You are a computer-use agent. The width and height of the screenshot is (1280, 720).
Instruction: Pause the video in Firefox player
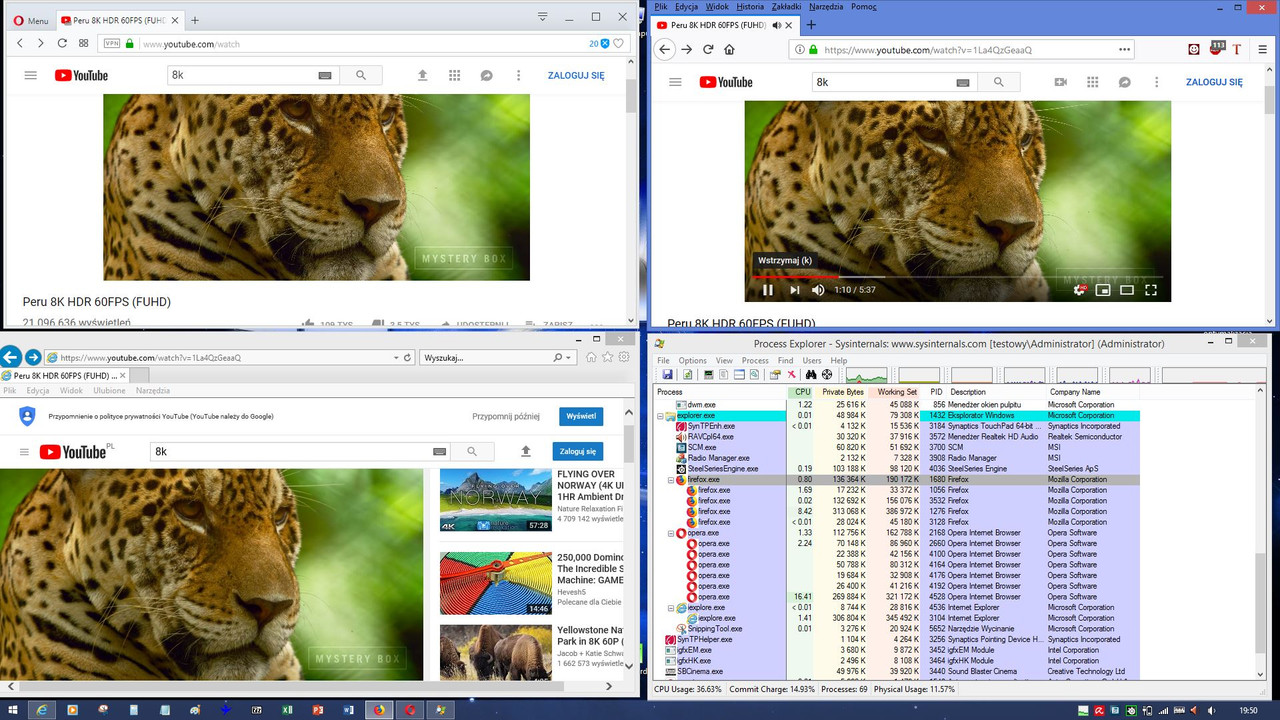pos(768,290)
